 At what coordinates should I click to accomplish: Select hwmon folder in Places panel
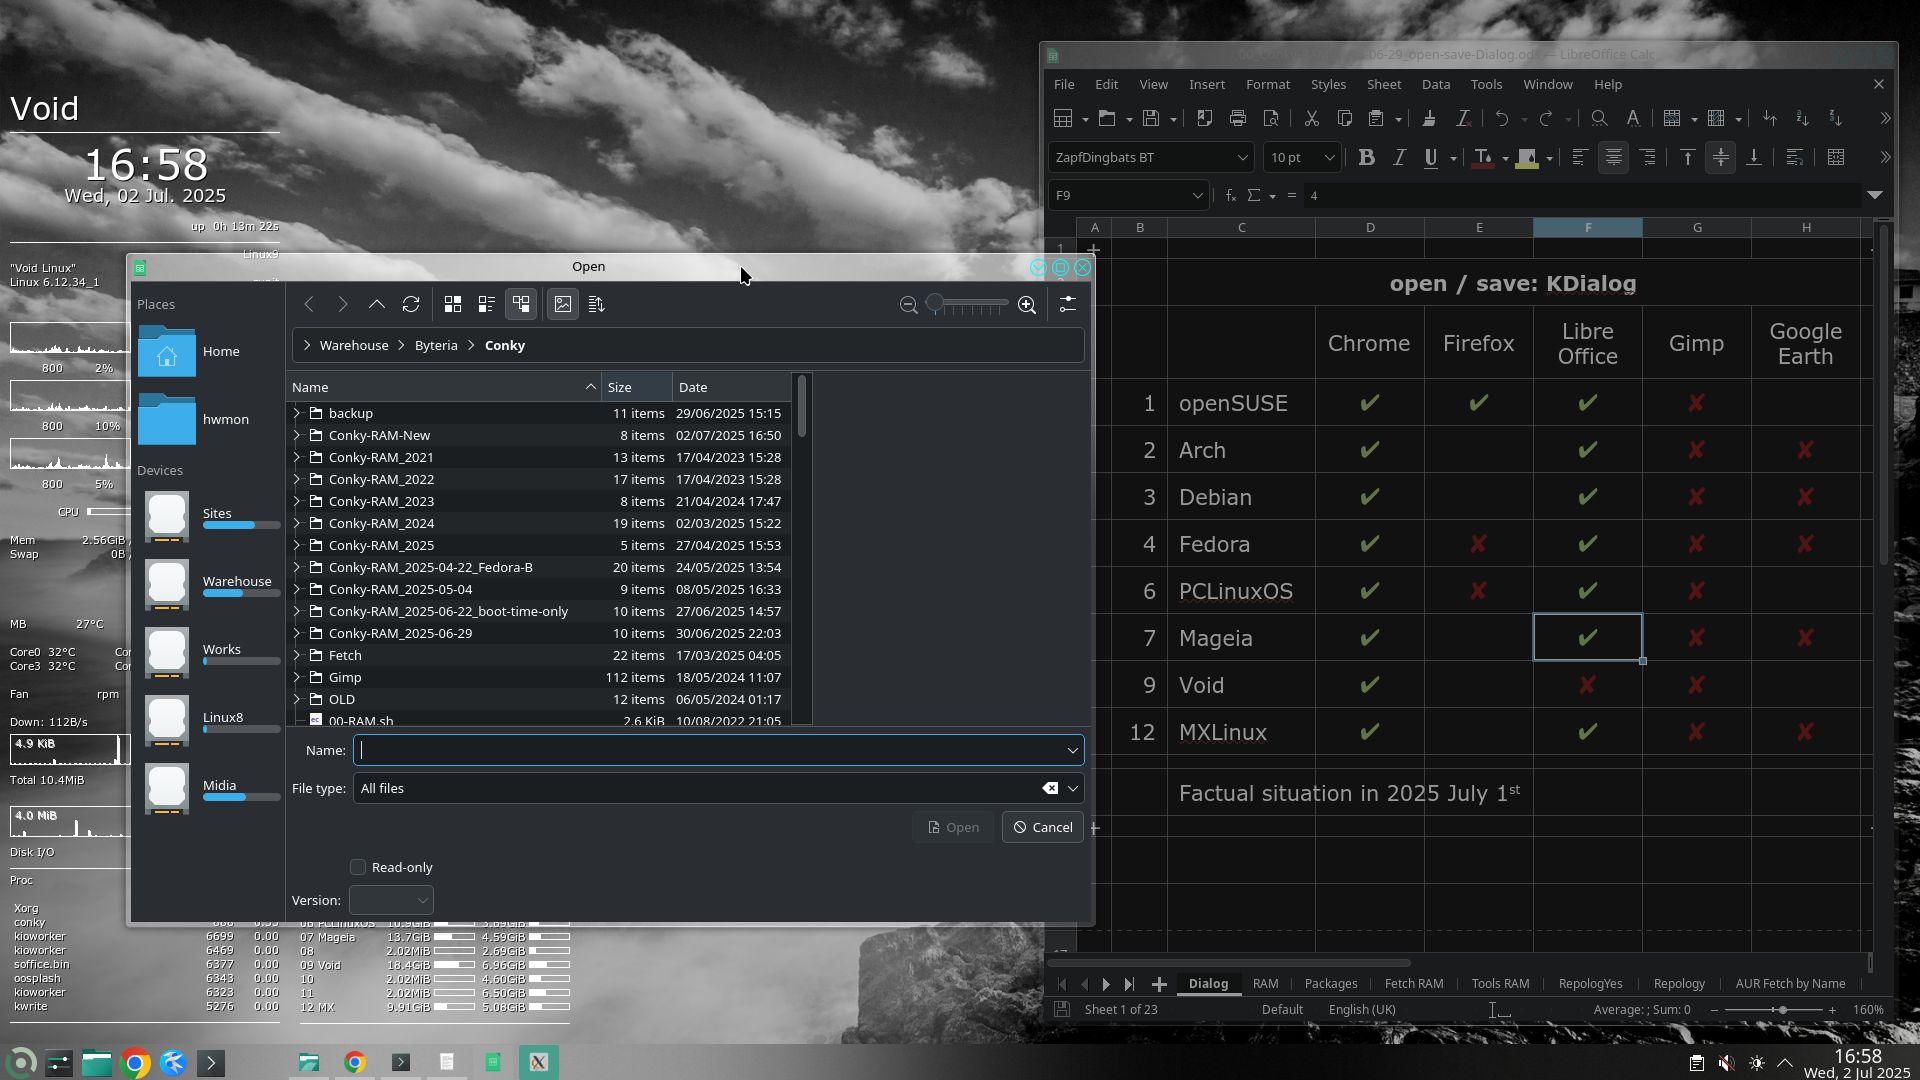click(x=208, y=419)
